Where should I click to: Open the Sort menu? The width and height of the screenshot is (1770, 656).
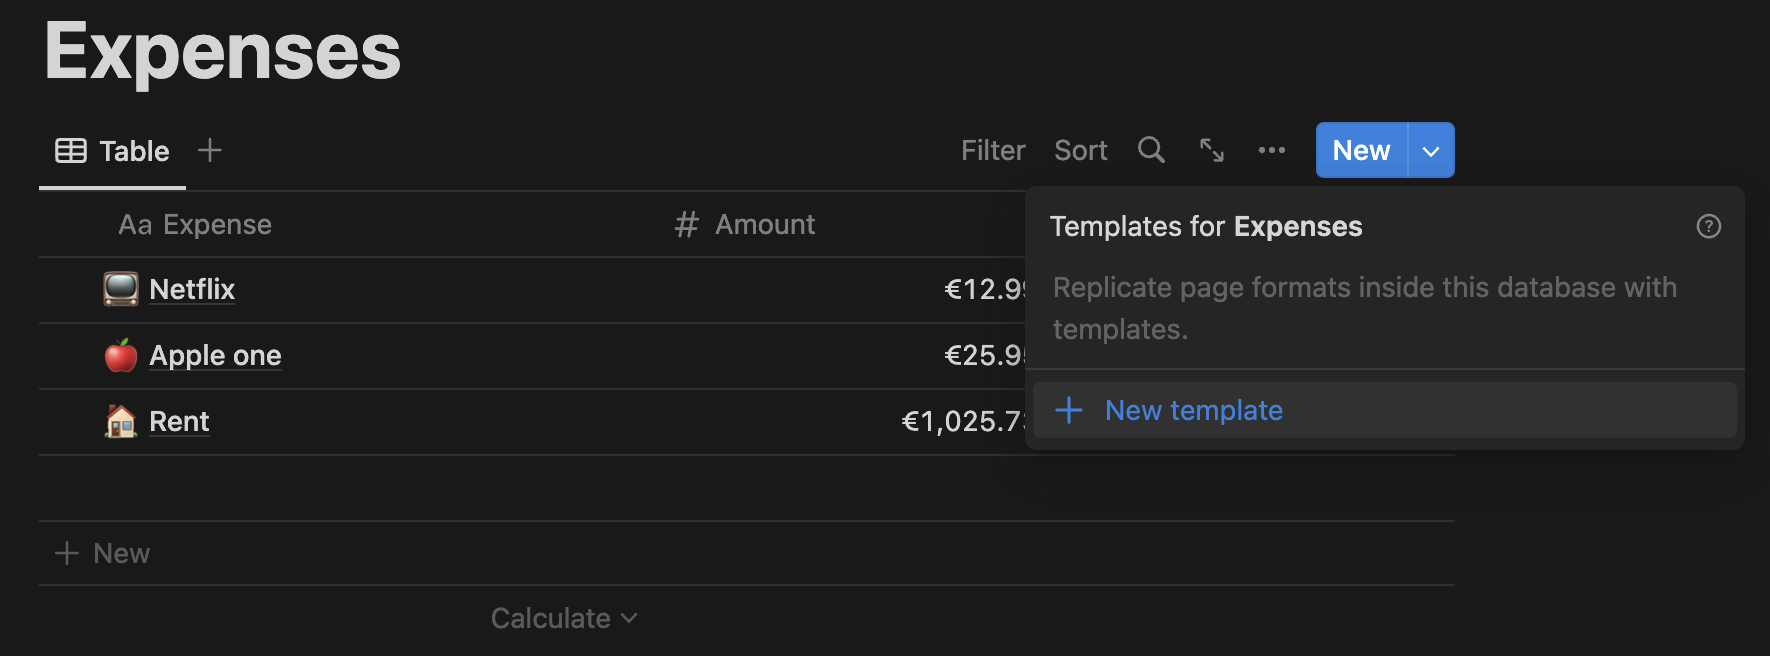click(1080, 150)
